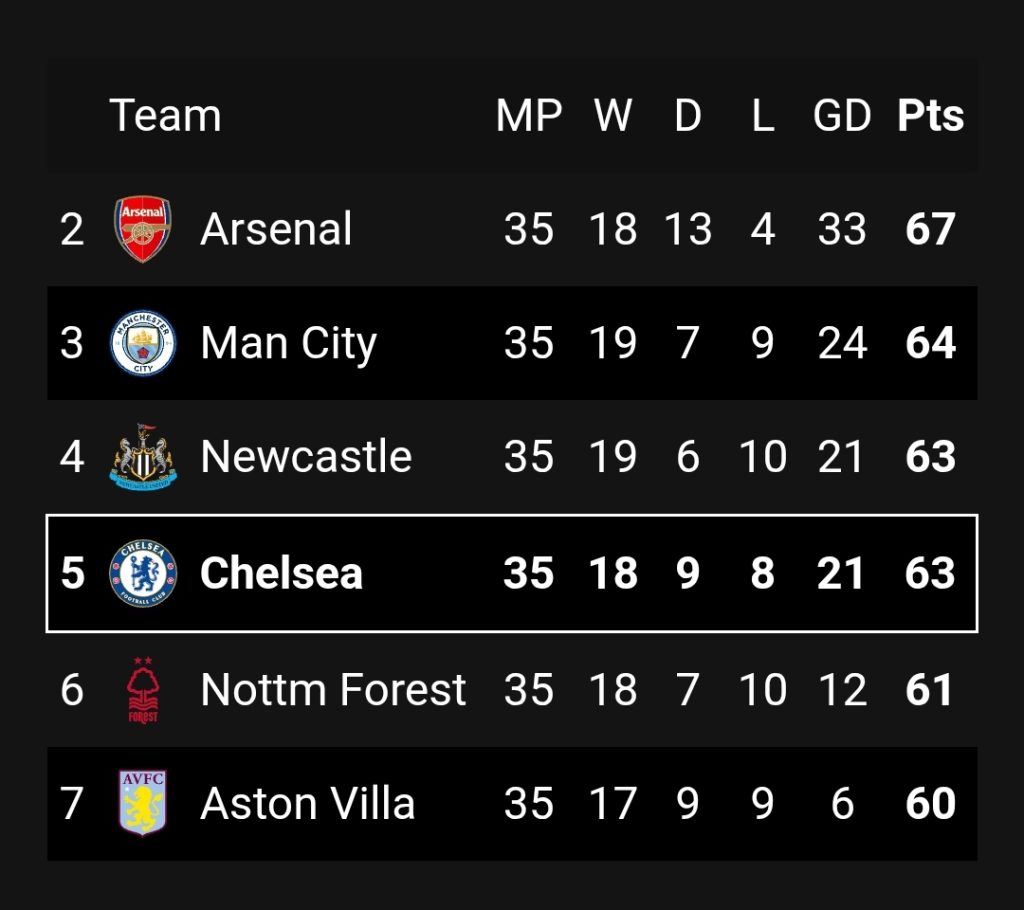The image size is (1024, 910).
Task: Click the MP column header
Action: pyautogui.click(x=529, y=116)
